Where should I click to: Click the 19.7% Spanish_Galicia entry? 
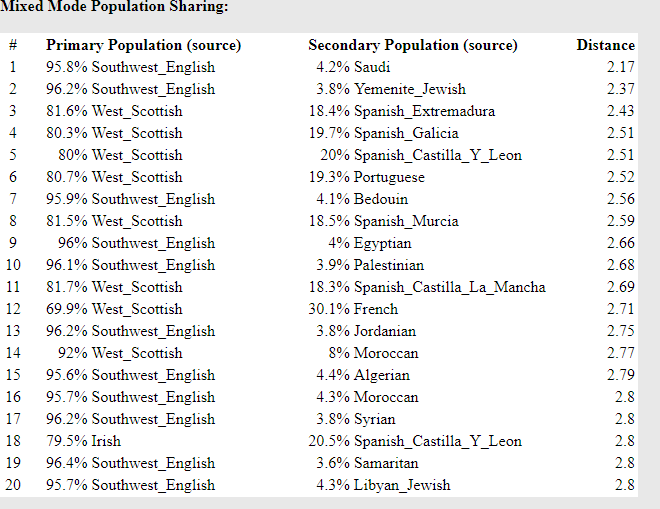[383, 133]
